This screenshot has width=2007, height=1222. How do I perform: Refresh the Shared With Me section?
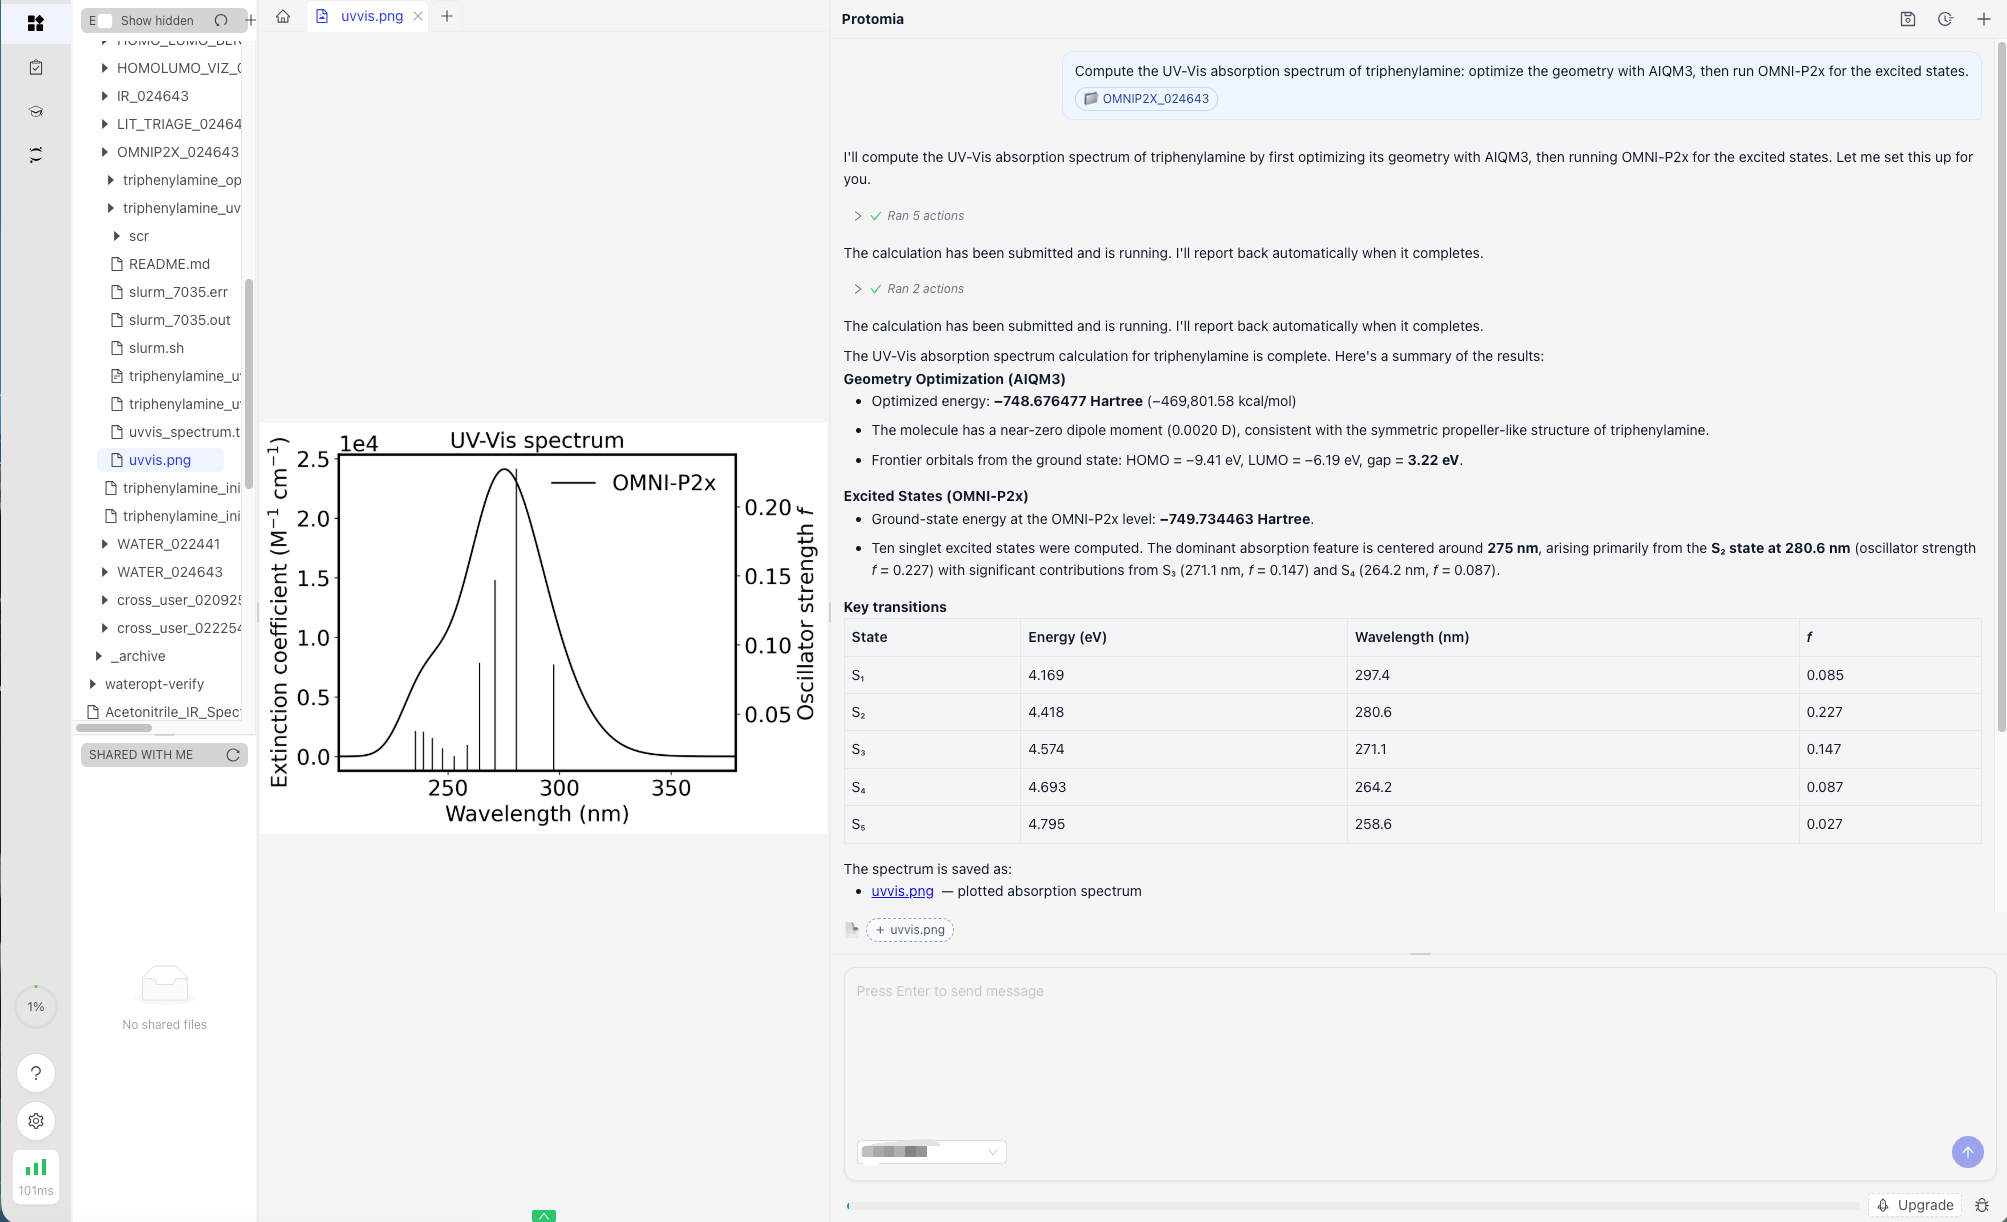click(x=233, y=755)
